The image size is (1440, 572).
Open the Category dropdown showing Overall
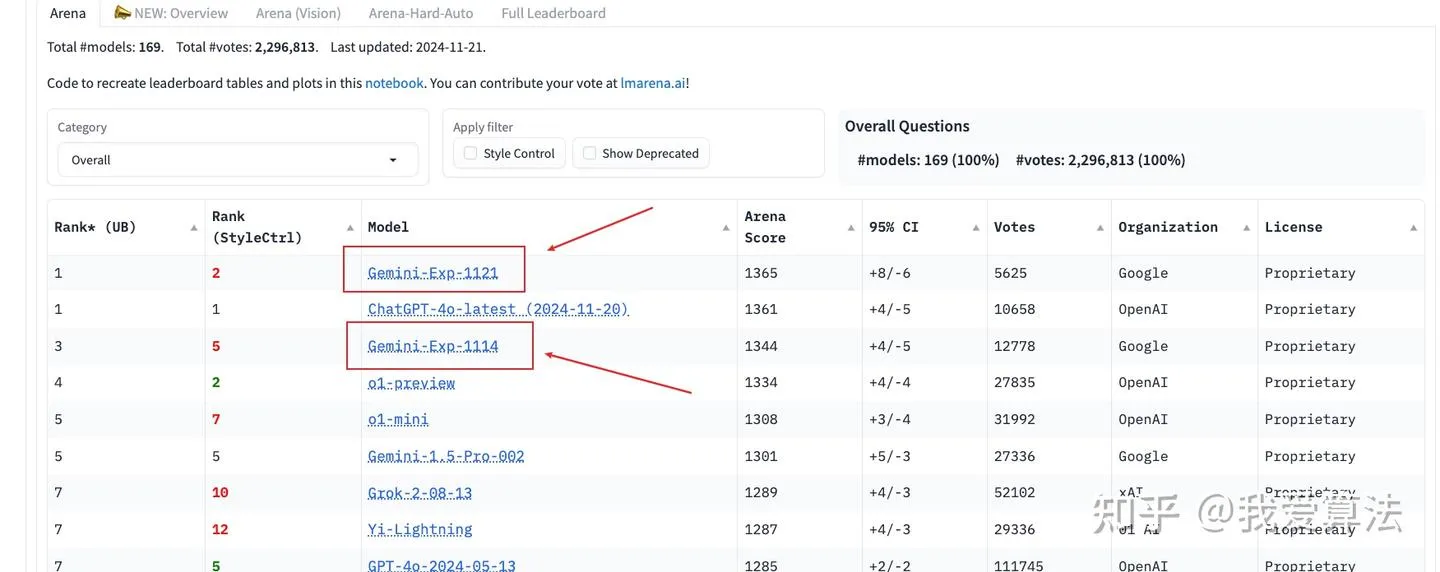pyautogui.click(x=237, y=160)
